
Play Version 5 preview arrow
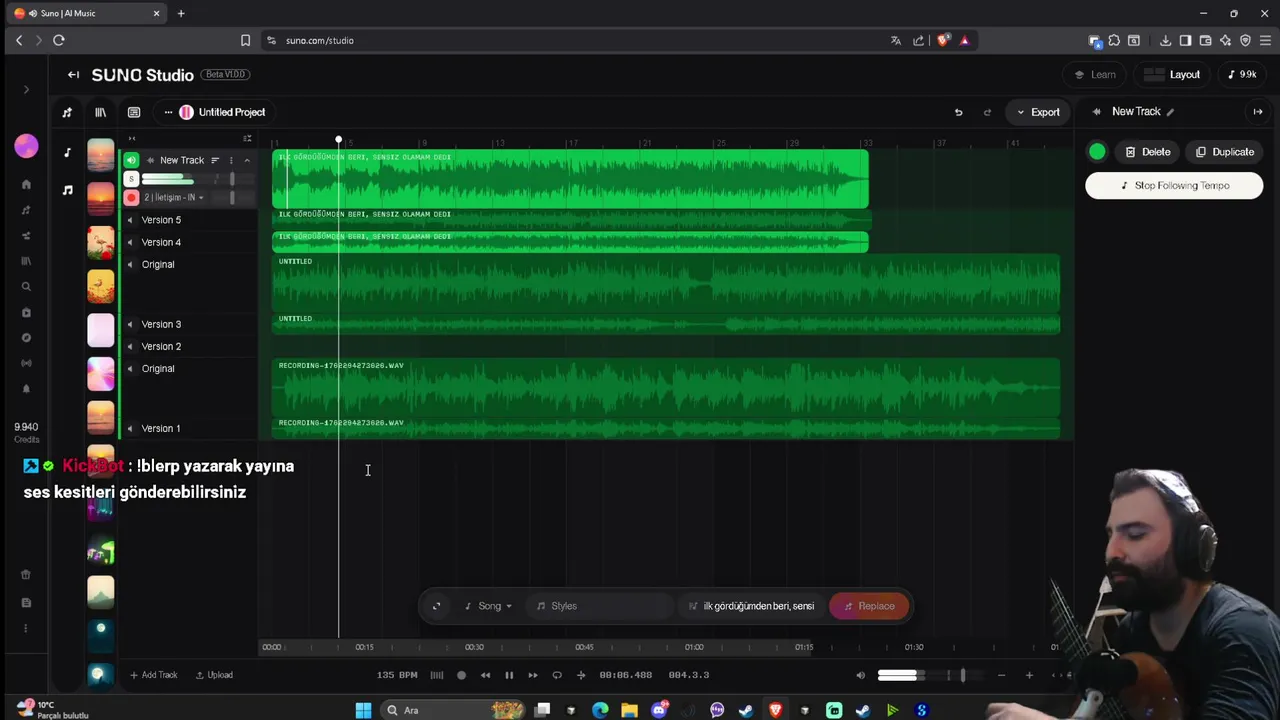tap(129, 220)
